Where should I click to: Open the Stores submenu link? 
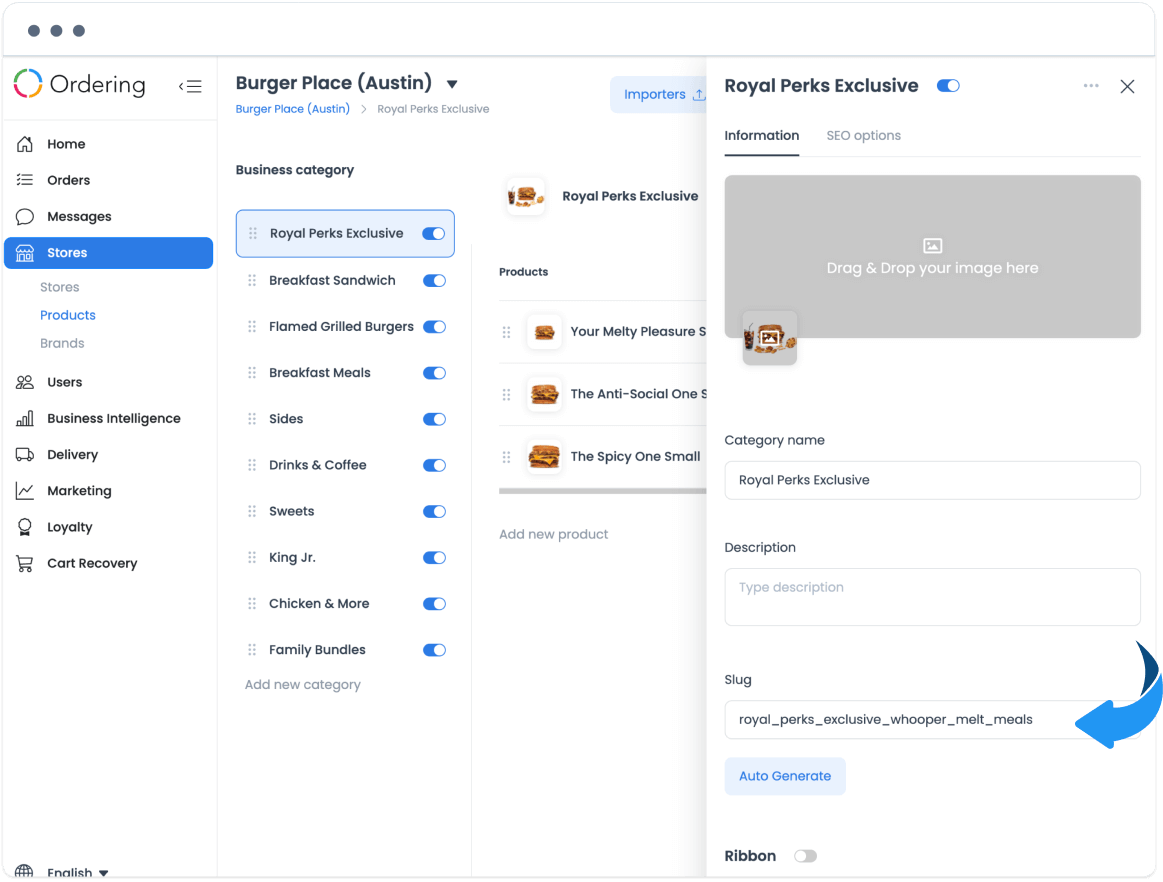point(59,287)
